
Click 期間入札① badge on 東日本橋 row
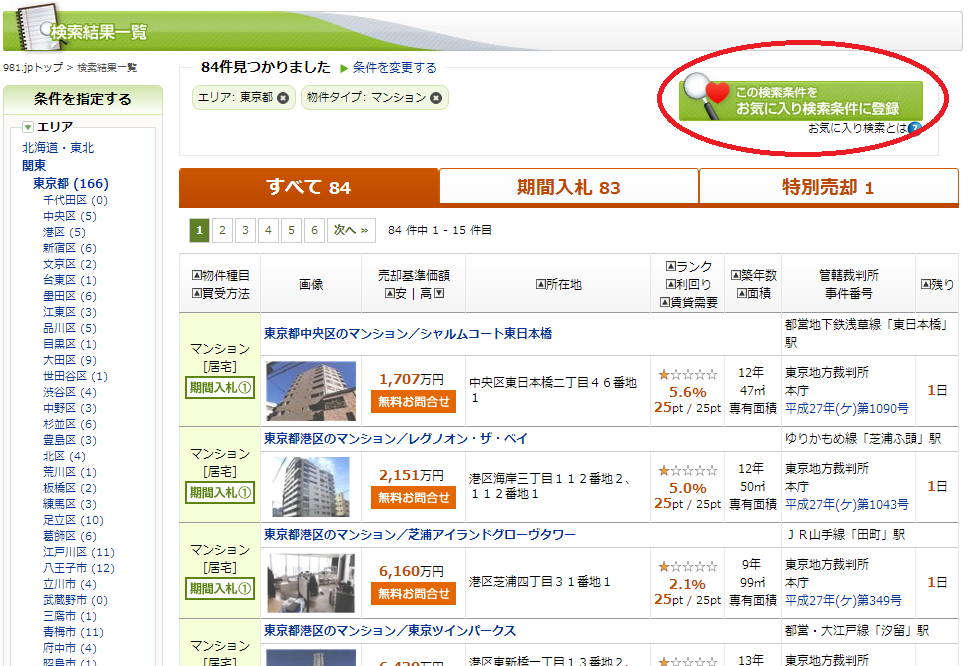click(220, 388)
